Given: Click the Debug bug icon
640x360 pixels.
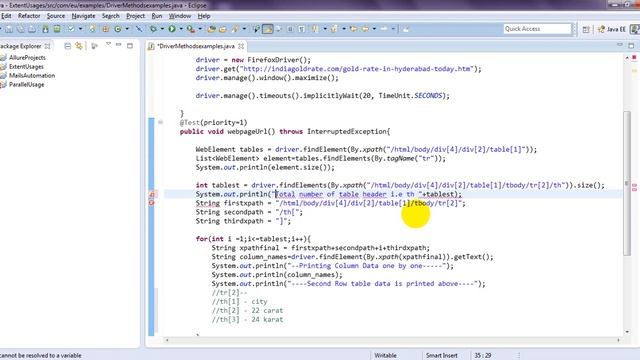Looking at the screenshot, I should click(x=153, y=29).
